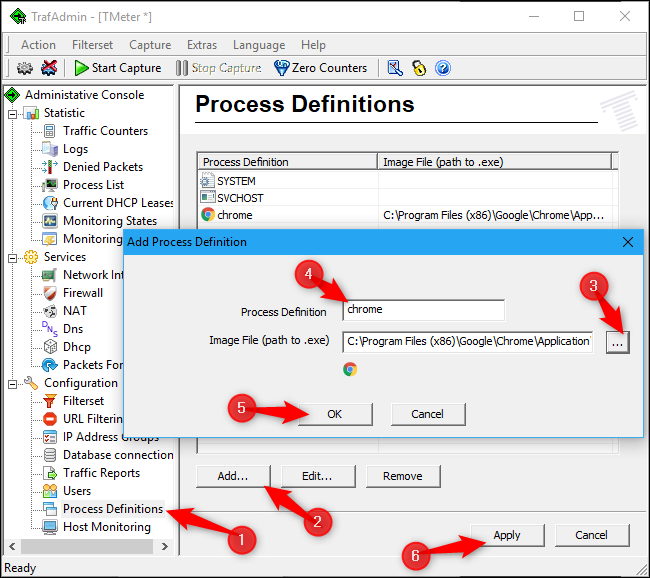Collapse the Services tree branch
650x578 pixels.
(x=12, y=257)
